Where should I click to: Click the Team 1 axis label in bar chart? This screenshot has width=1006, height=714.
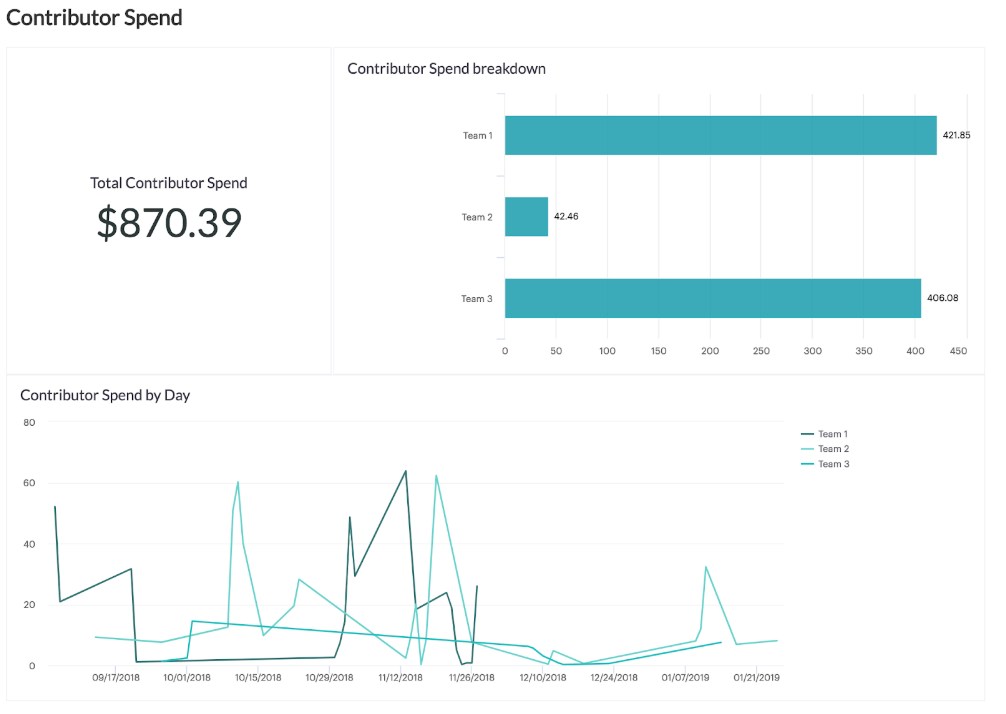(478, 135)
